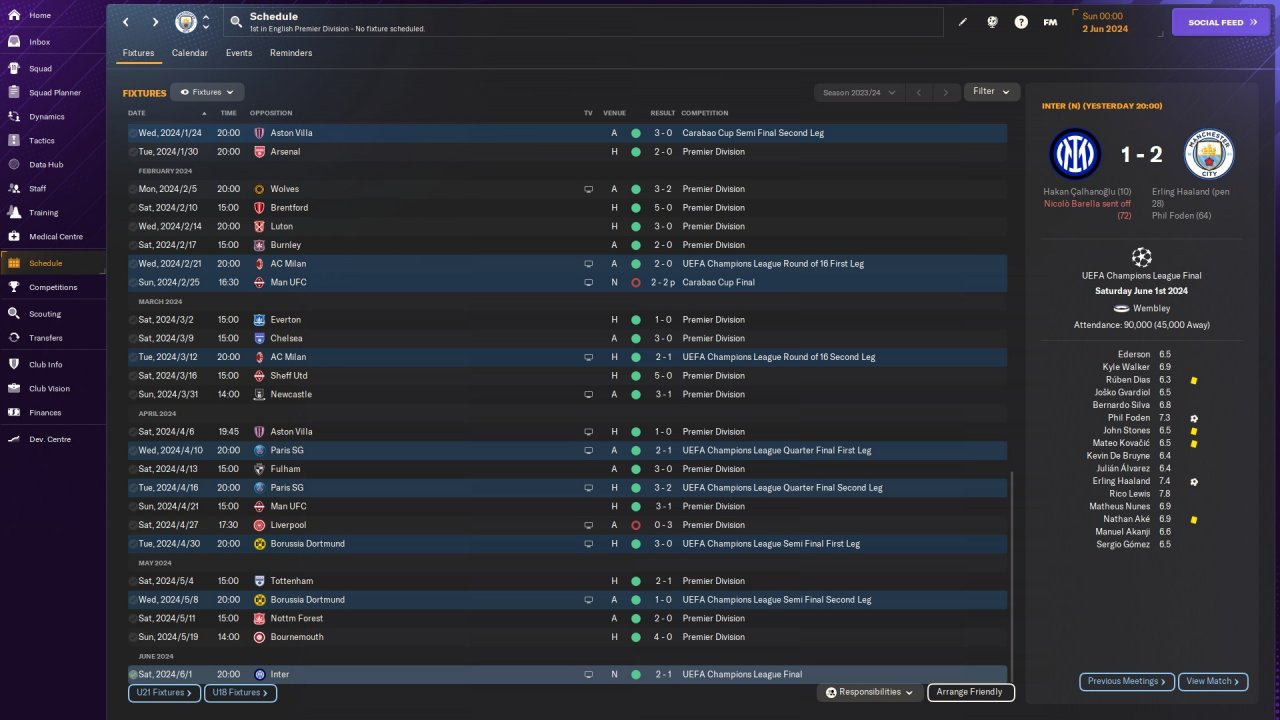Click the search magnifier icon

coord(236,22)
